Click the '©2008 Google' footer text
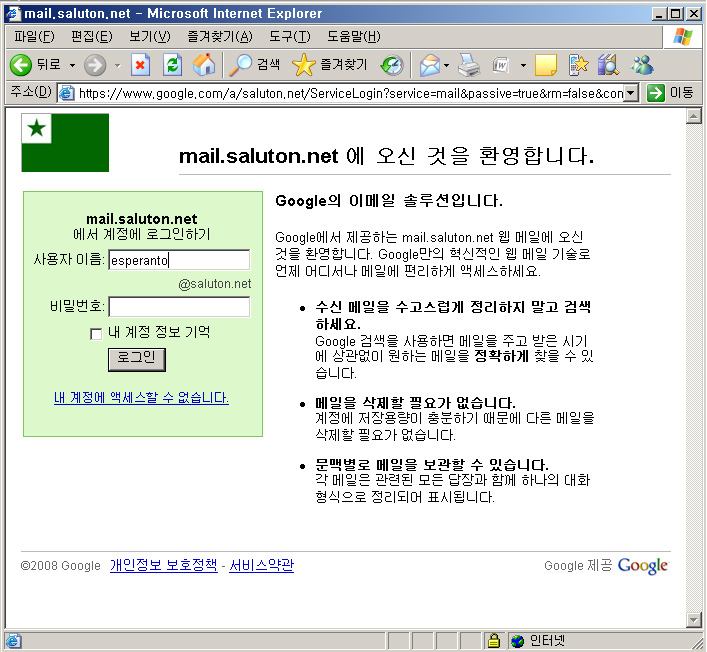Image resolution: width=707 pixels, height=652 pixels. pyautogui.click(x=60, y=565)
